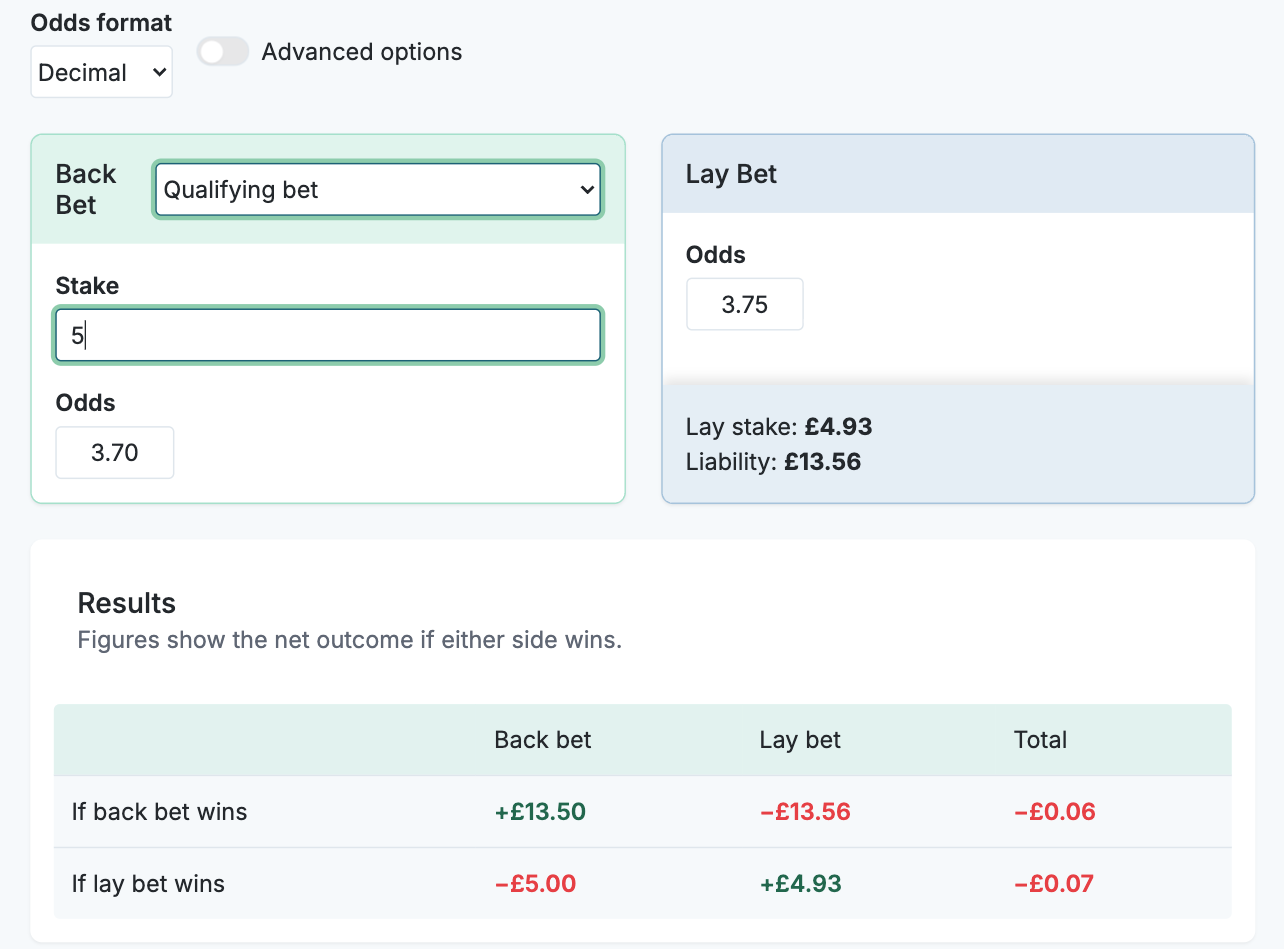Click the +£13.50 back bet result

[540, 811]
